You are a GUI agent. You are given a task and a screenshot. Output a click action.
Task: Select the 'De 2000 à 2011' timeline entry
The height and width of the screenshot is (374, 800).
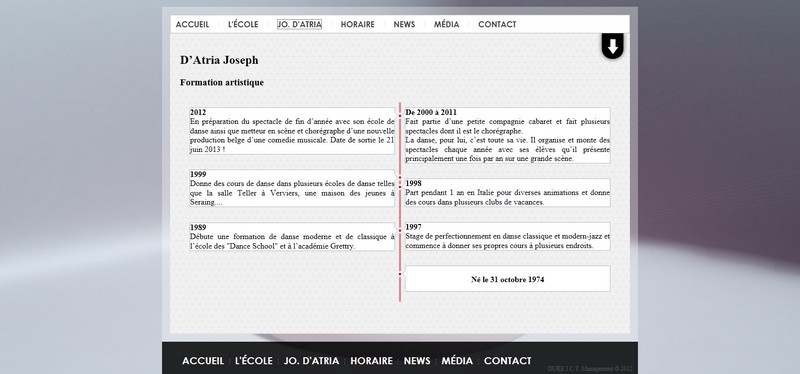pos(508,136)
